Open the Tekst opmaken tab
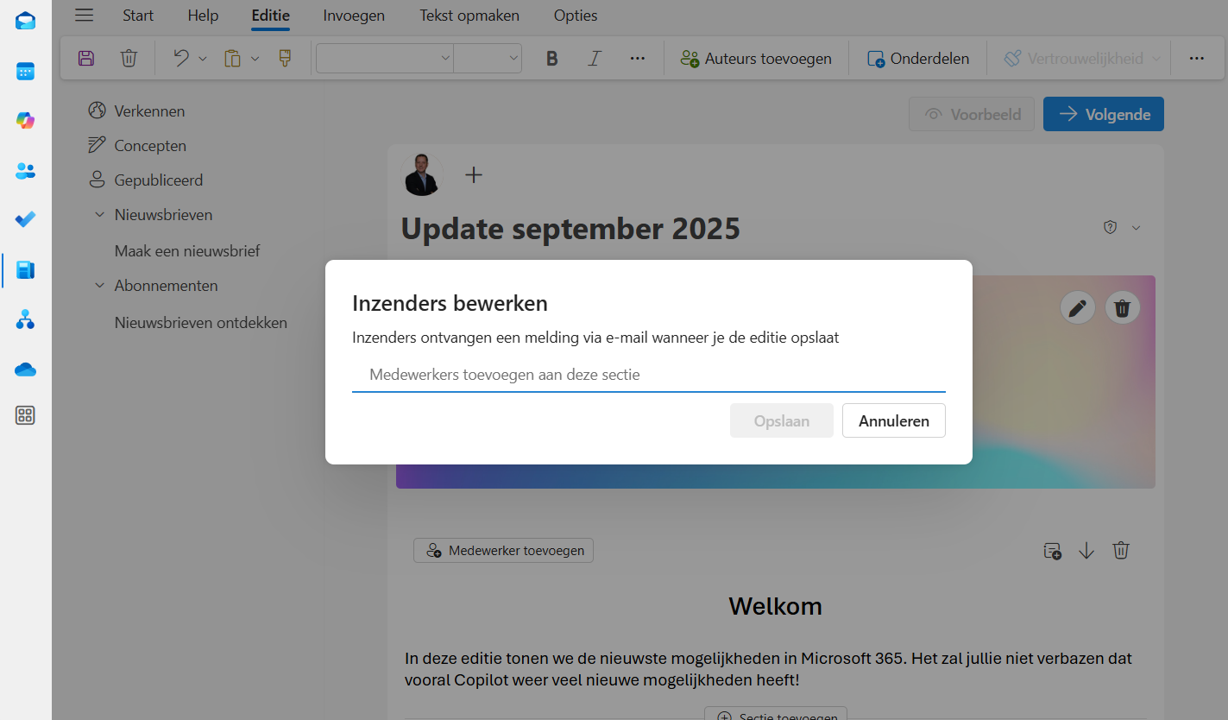This screenshot has height=720, width=1228. [x=469, y=15]
